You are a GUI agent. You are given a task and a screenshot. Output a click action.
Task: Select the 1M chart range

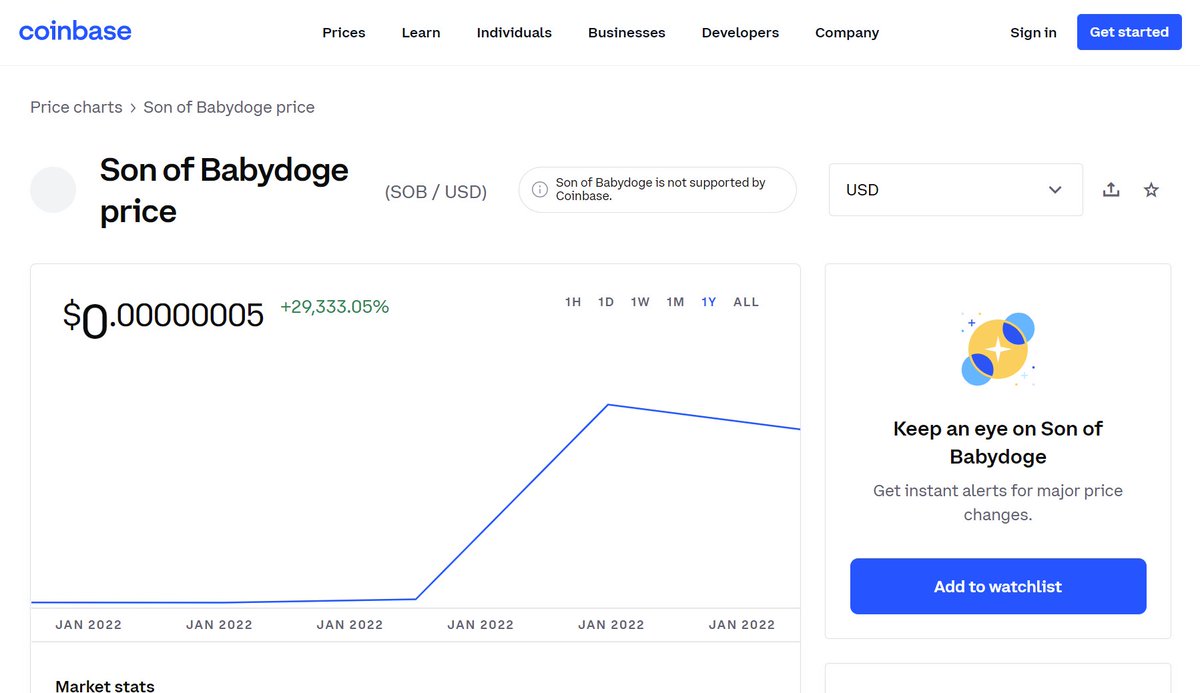point(675,302)
